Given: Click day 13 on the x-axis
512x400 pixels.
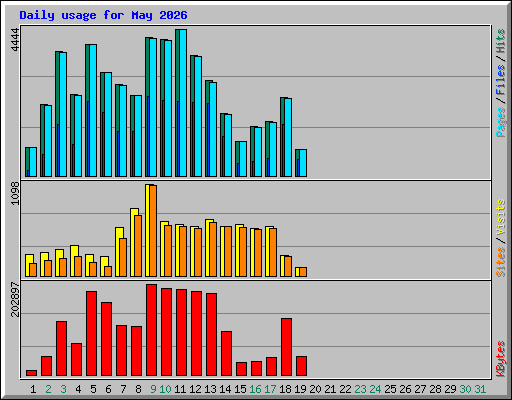Looking at the screenshot, I should [x=210, y=389].
